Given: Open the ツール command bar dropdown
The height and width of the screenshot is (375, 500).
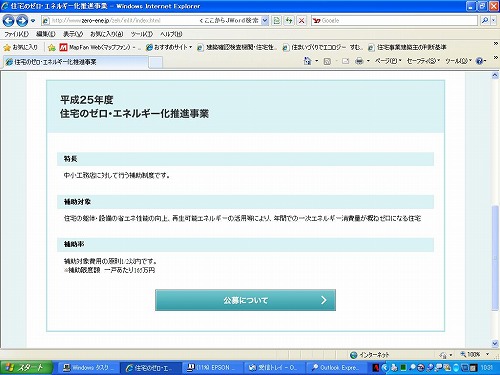Looking at the screenshot, I should click(x=458, y=61).
